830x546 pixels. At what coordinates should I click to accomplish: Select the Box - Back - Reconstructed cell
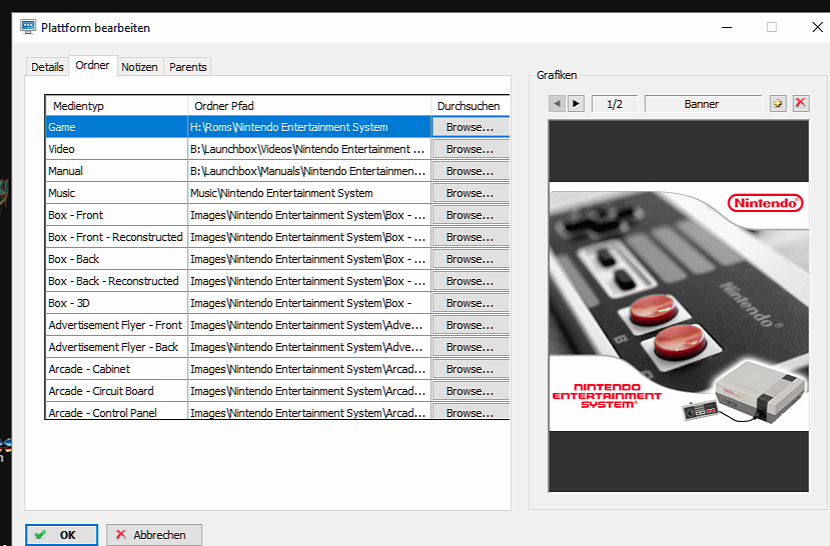(x=116, y=281)
